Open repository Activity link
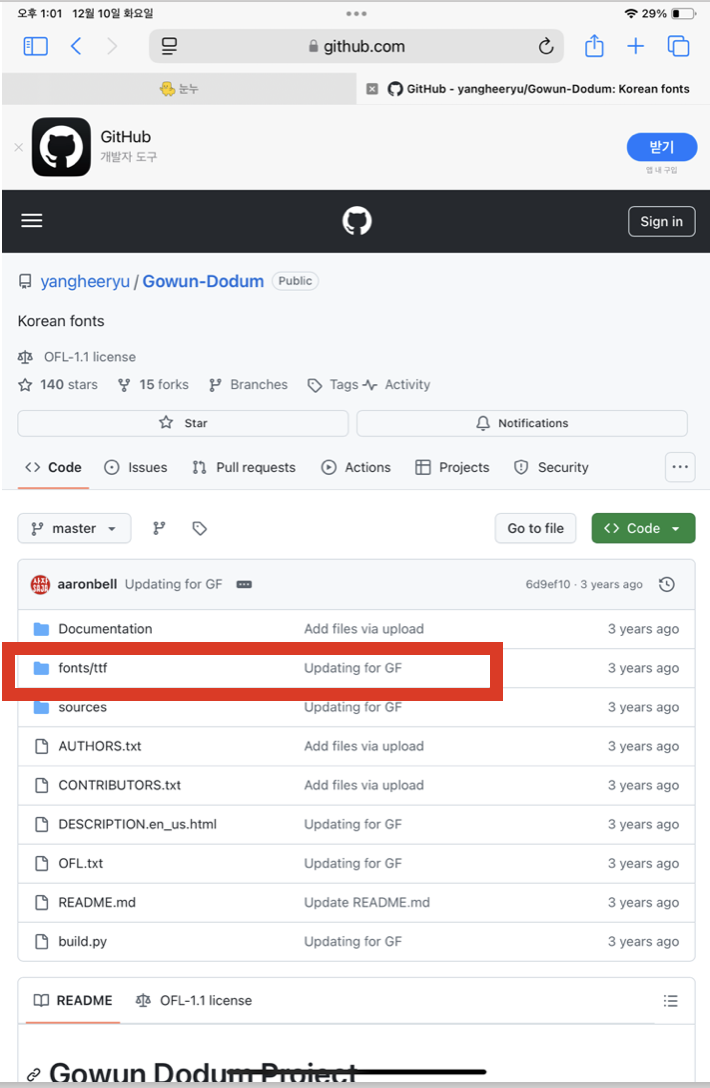 pos(398,384)
